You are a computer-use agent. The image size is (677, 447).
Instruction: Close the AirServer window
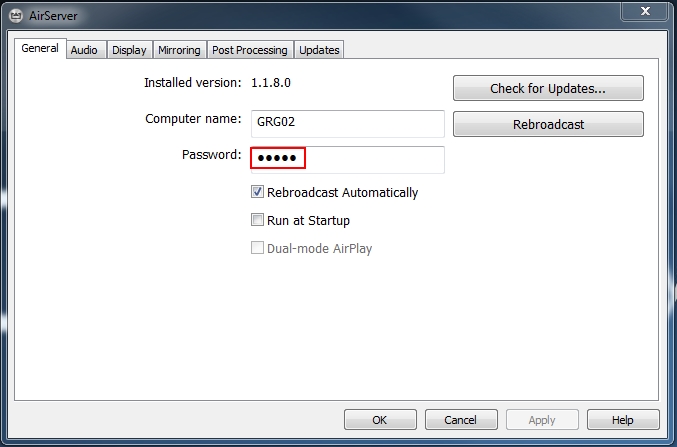pyautogui.click(x=645, y=11)
